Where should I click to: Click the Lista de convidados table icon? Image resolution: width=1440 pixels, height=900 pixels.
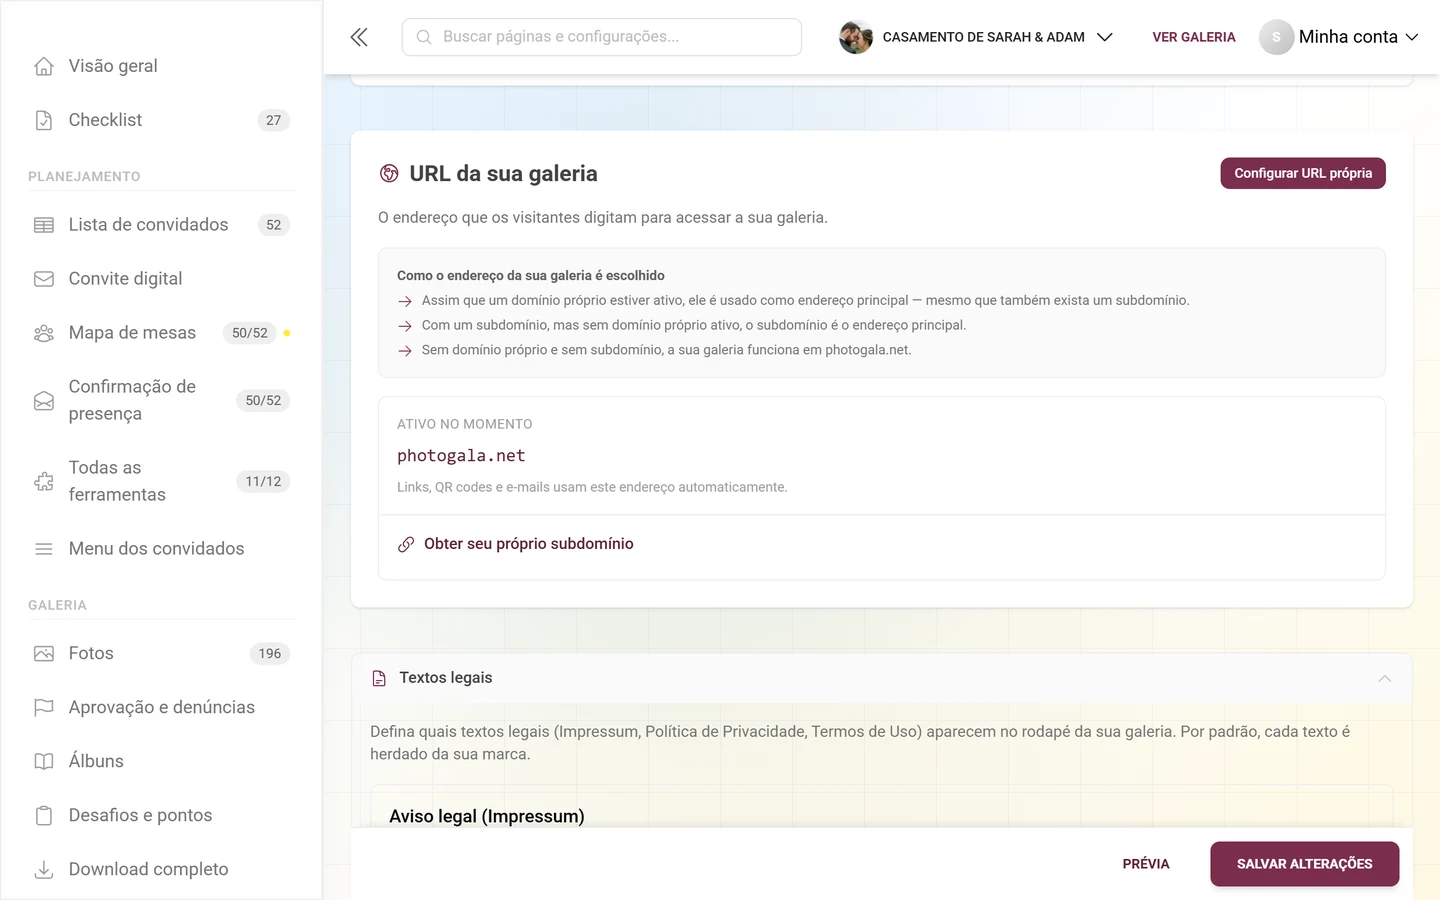click(x=44, y=225)
